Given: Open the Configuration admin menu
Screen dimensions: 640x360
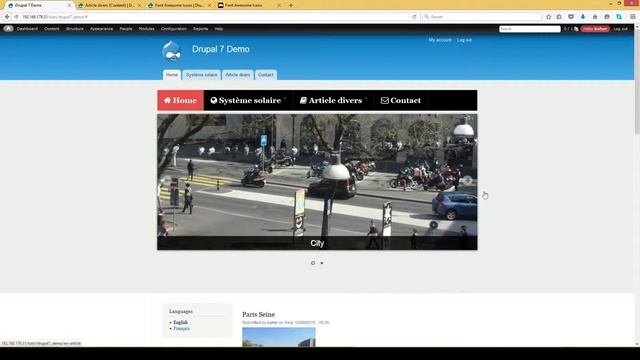Looking at the screenshot, I should tap(173, 29).
